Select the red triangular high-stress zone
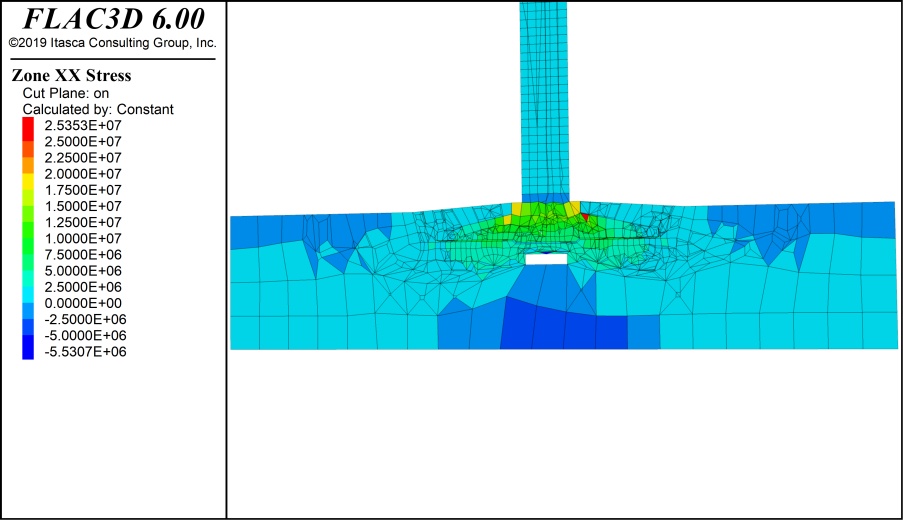 click(x=585, y=216)
